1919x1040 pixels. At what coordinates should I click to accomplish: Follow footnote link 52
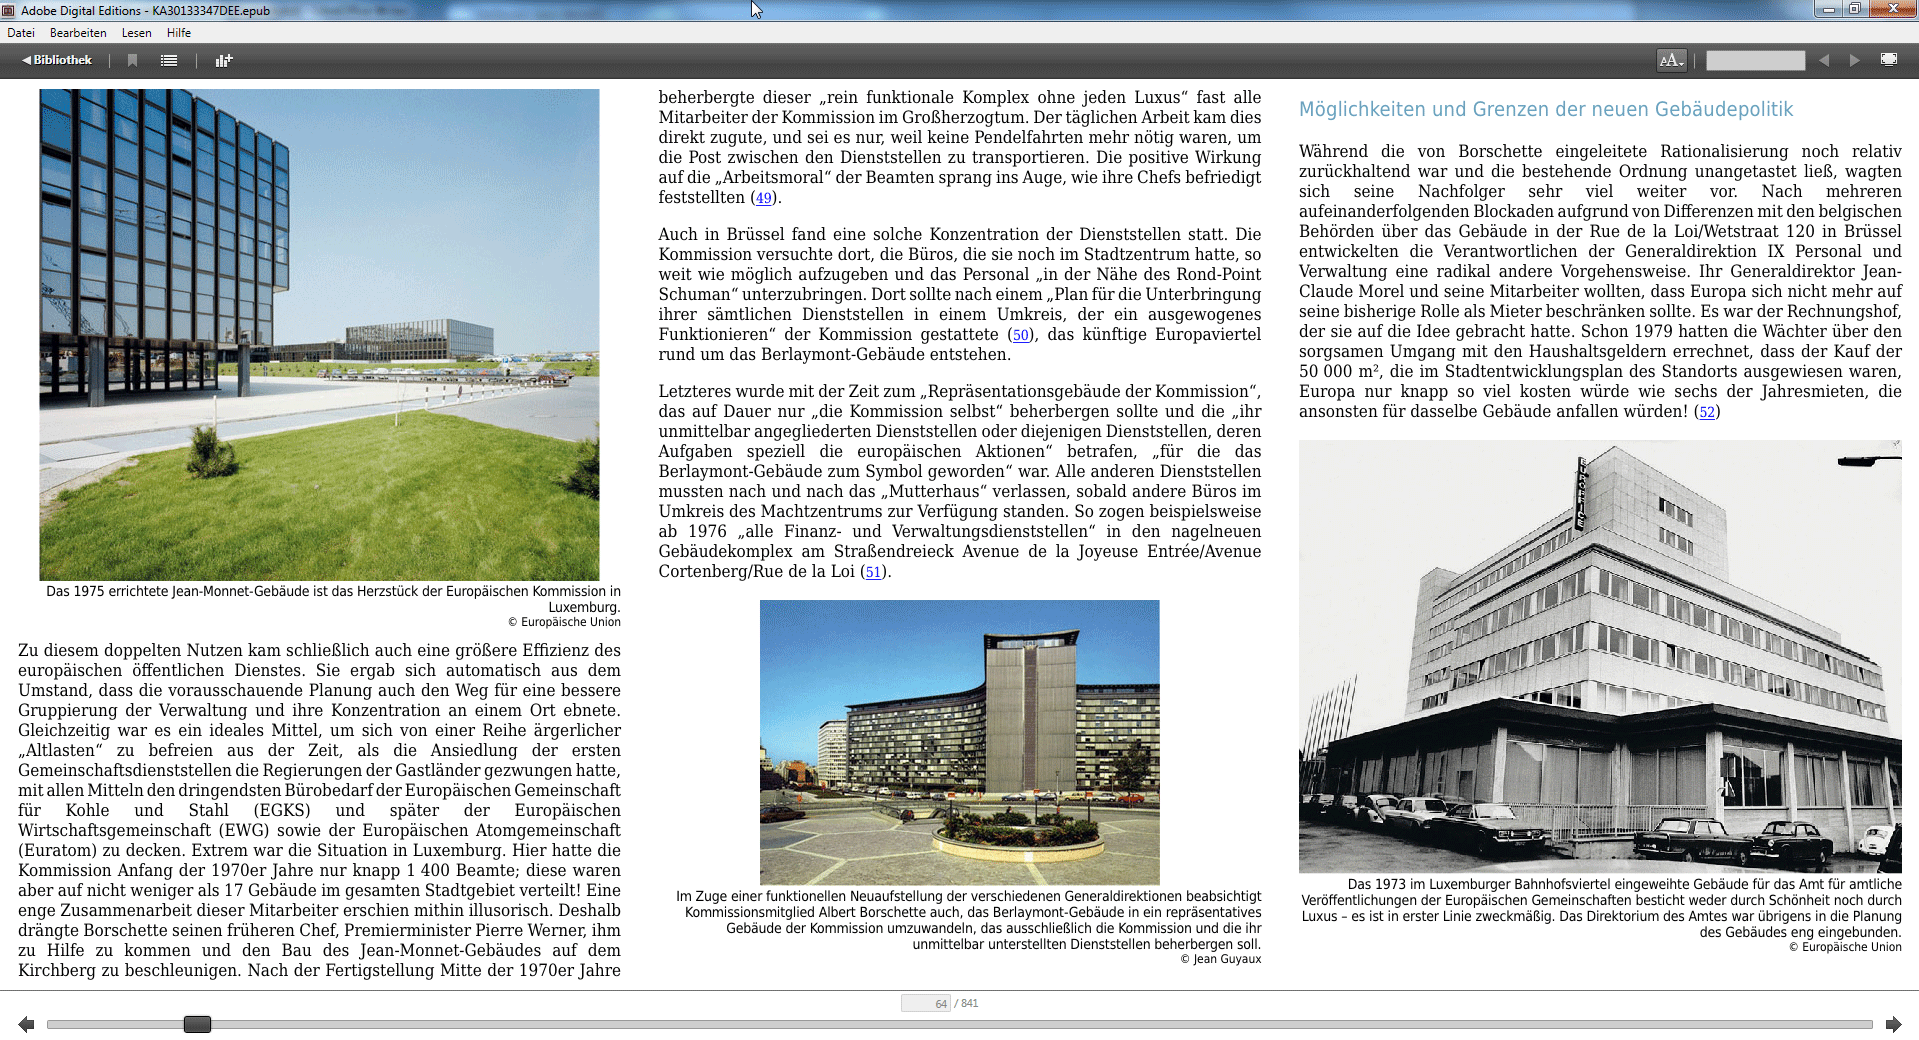1707,412
